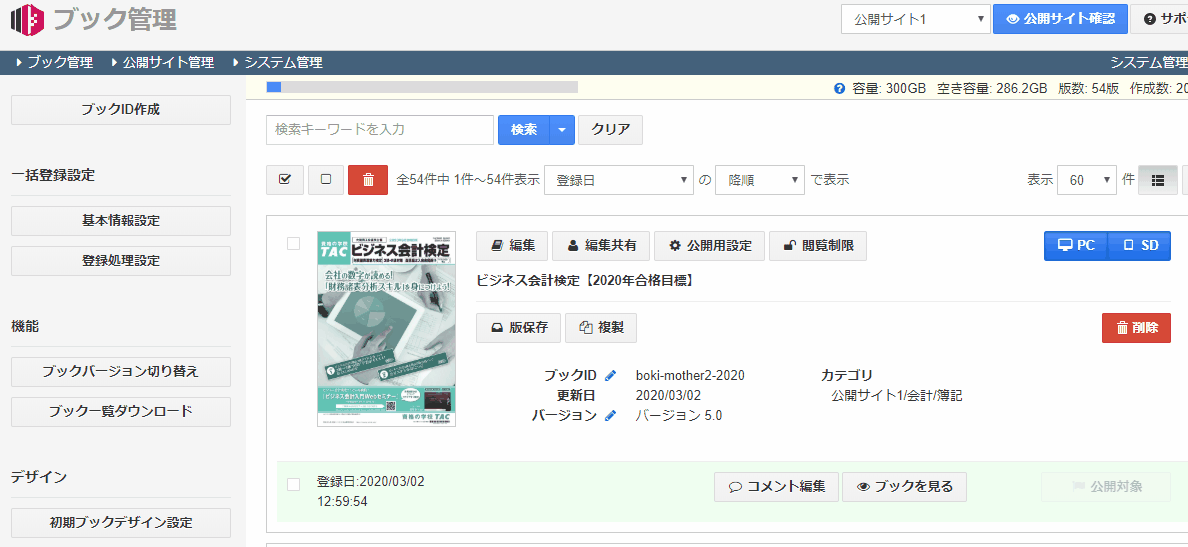The width and height of the screenshot is (1188, 547).
Task: Click pencil icon next to バージョン
Action: [x=611, y=416]
